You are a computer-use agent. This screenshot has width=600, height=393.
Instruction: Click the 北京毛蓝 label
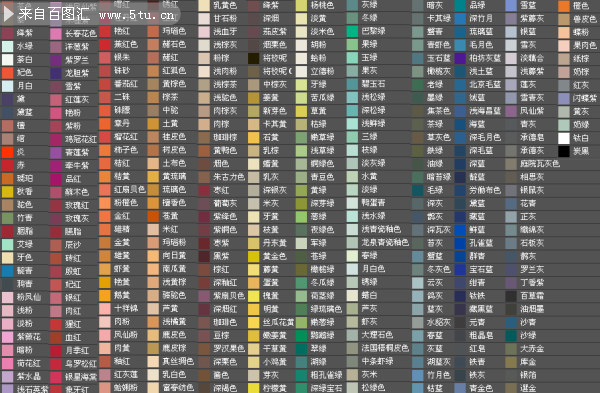[485, 85]
